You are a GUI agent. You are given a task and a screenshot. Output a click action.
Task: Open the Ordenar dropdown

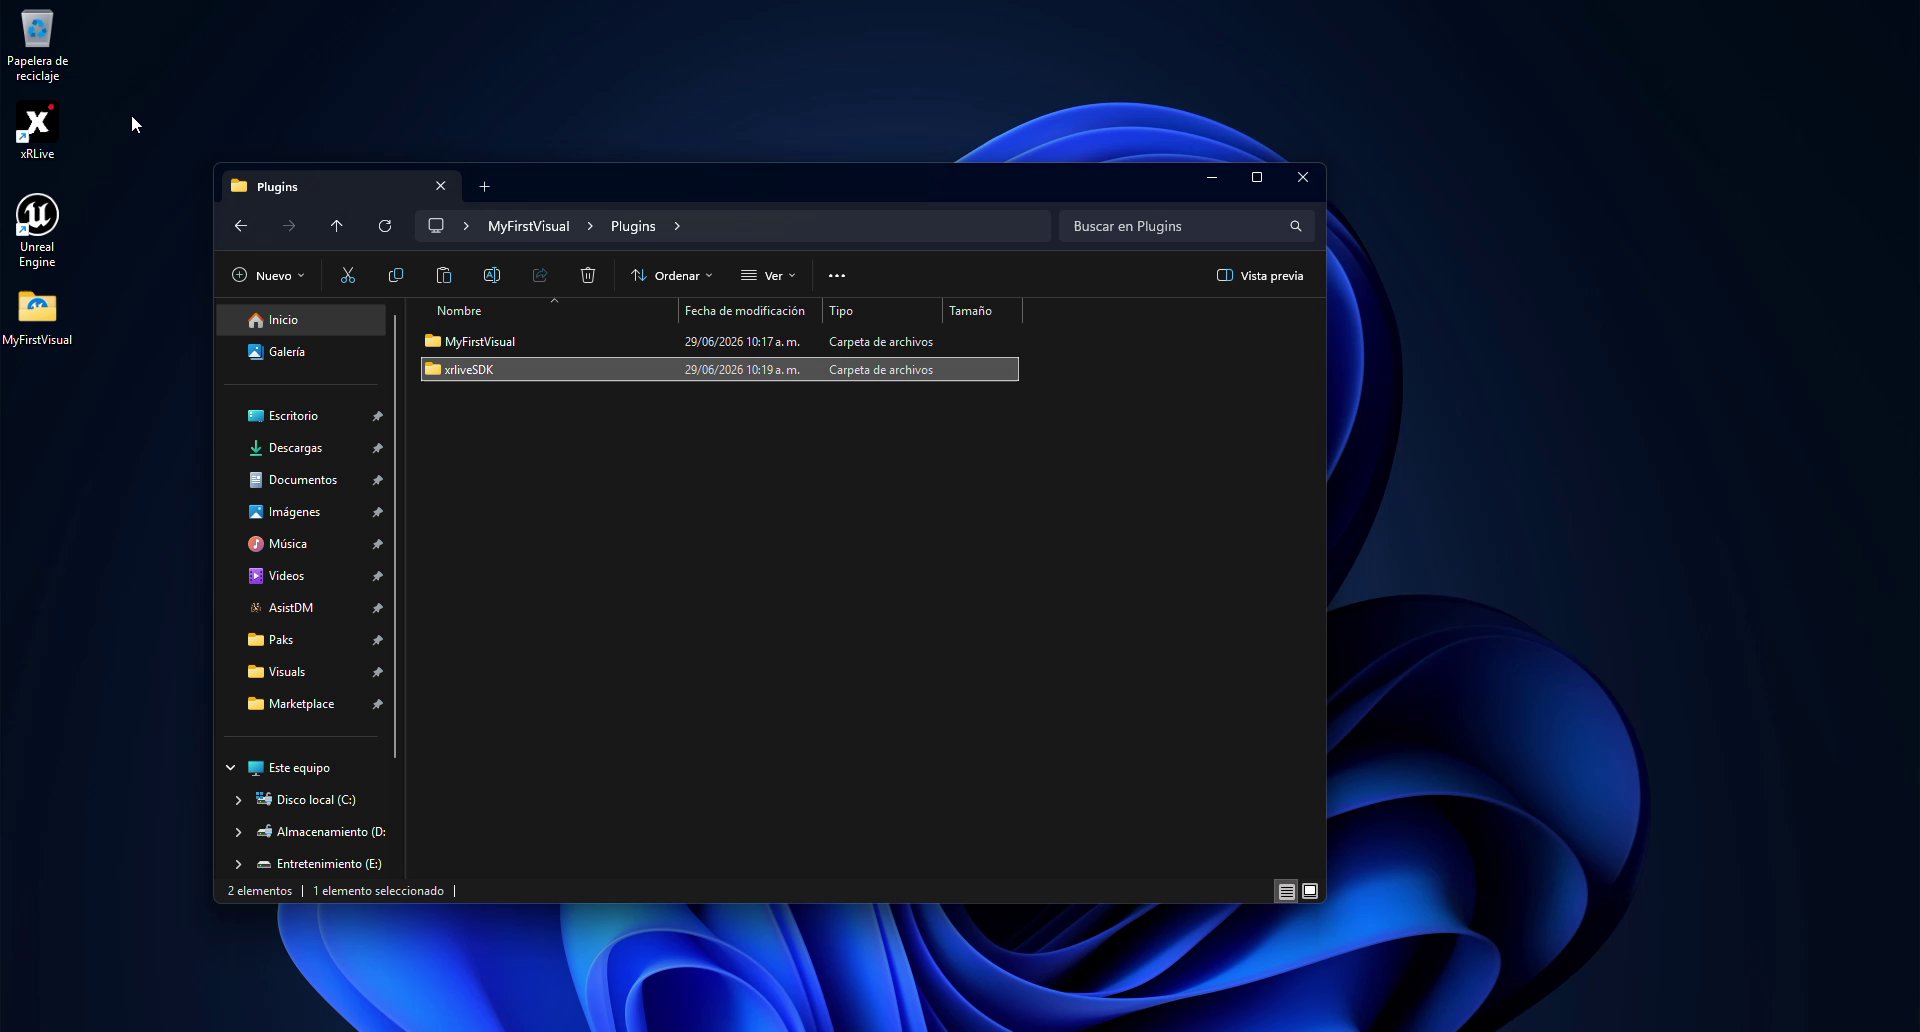point(672,275)
